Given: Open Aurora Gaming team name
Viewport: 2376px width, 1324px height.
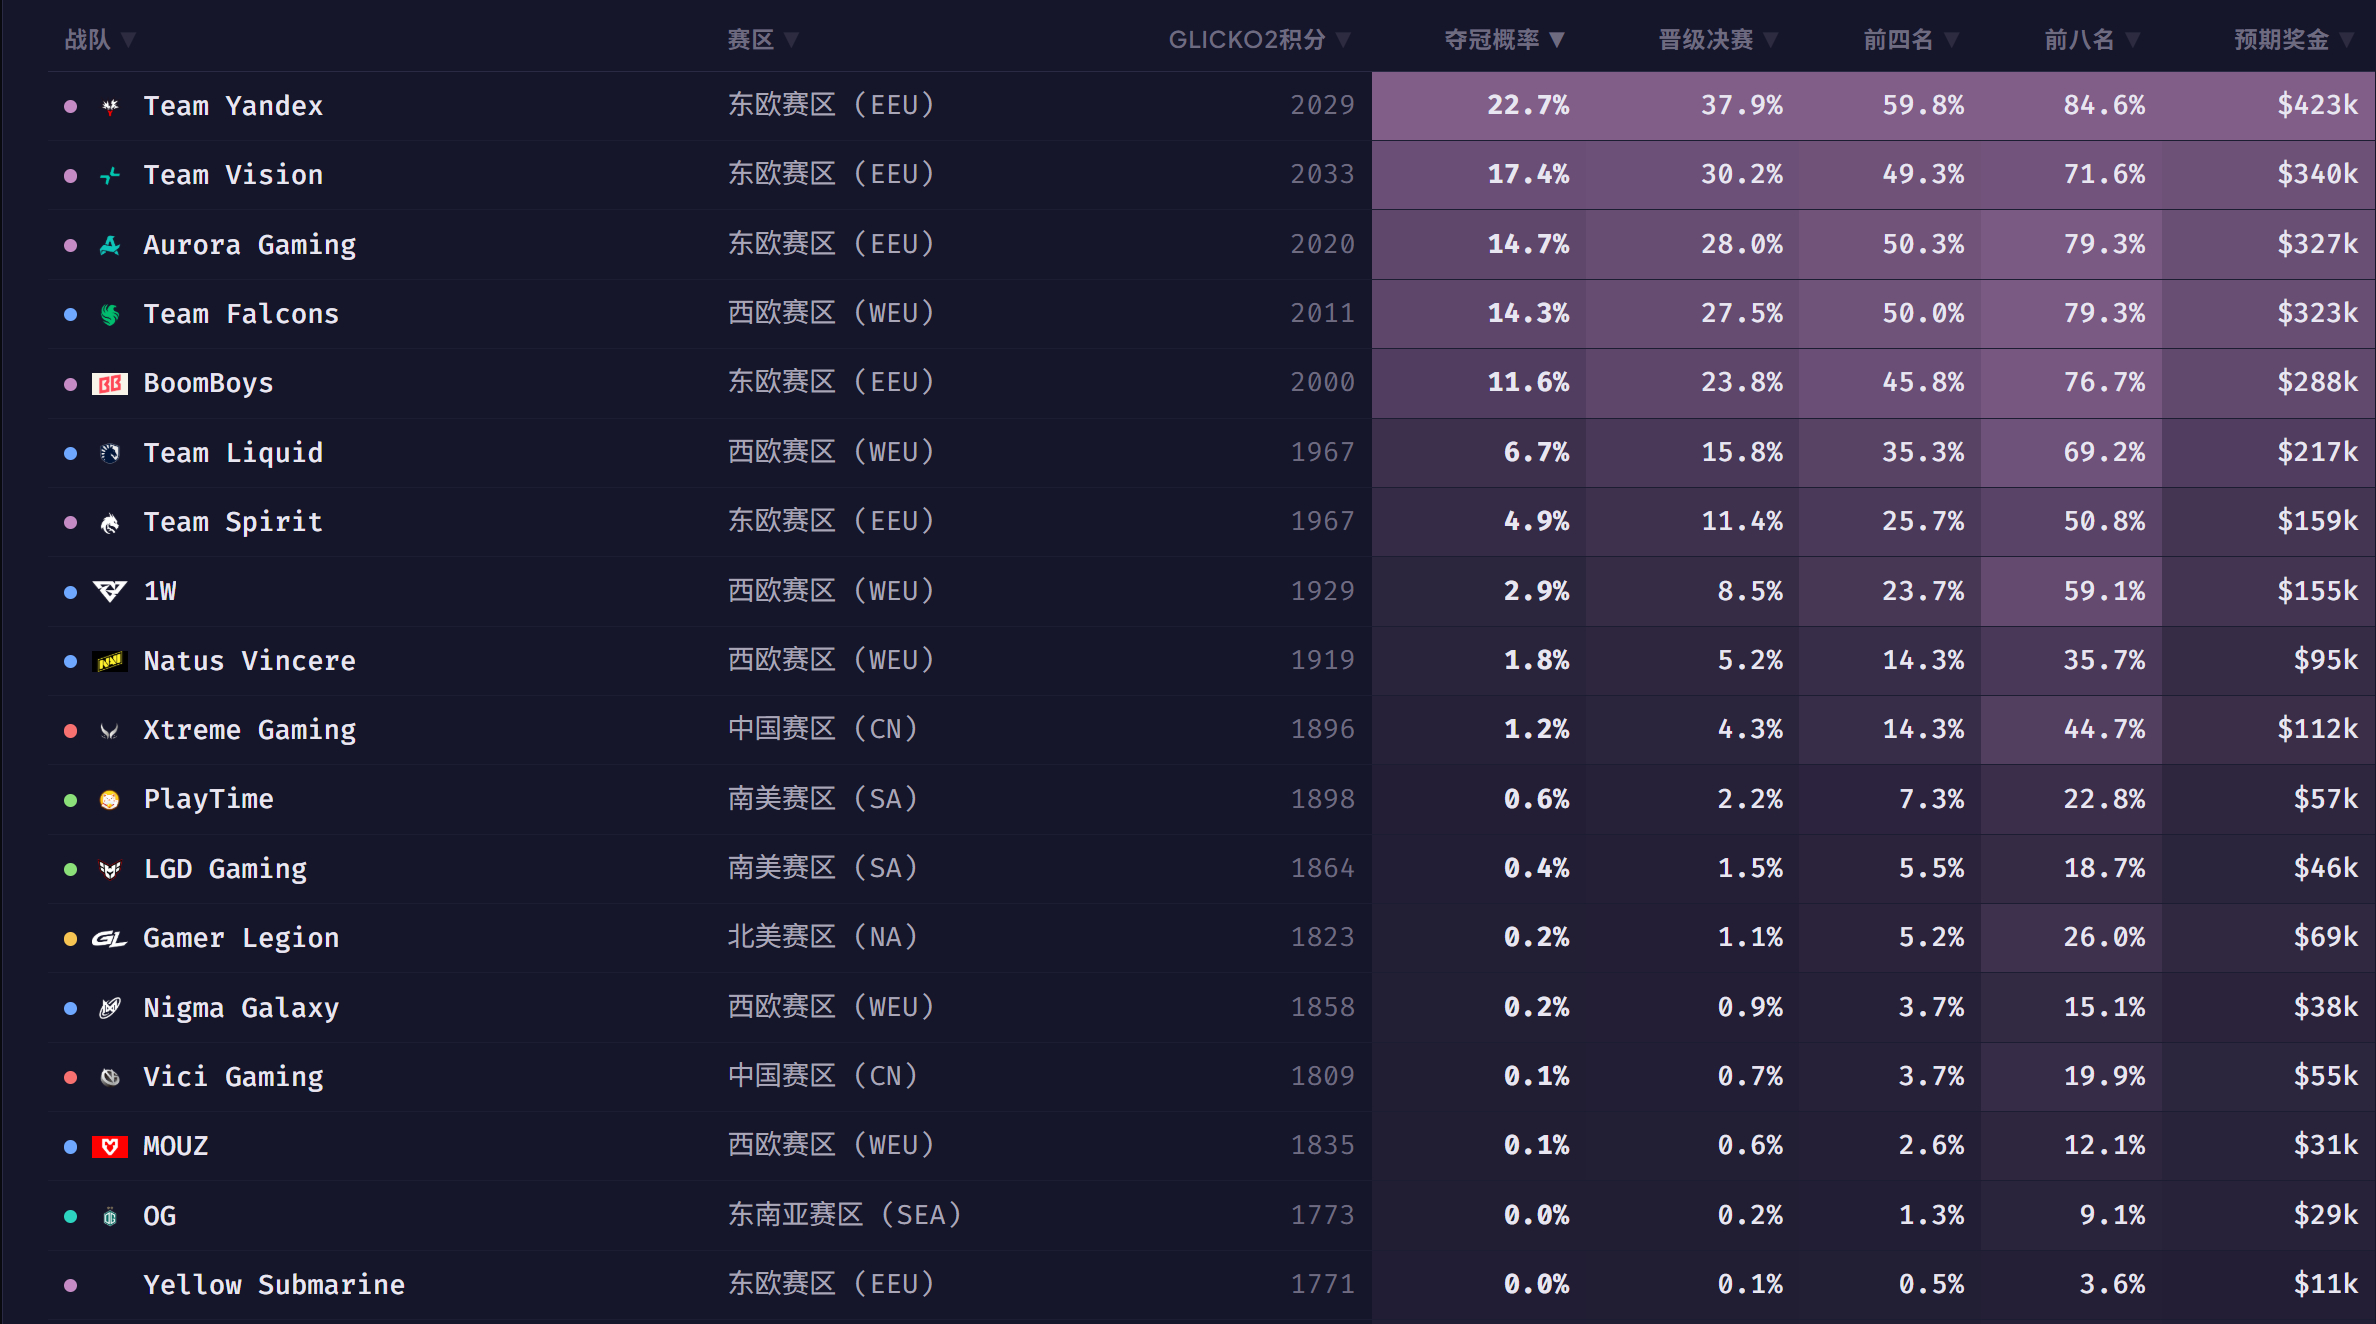Looking at the screenshot, I should [x=250, y=245].
